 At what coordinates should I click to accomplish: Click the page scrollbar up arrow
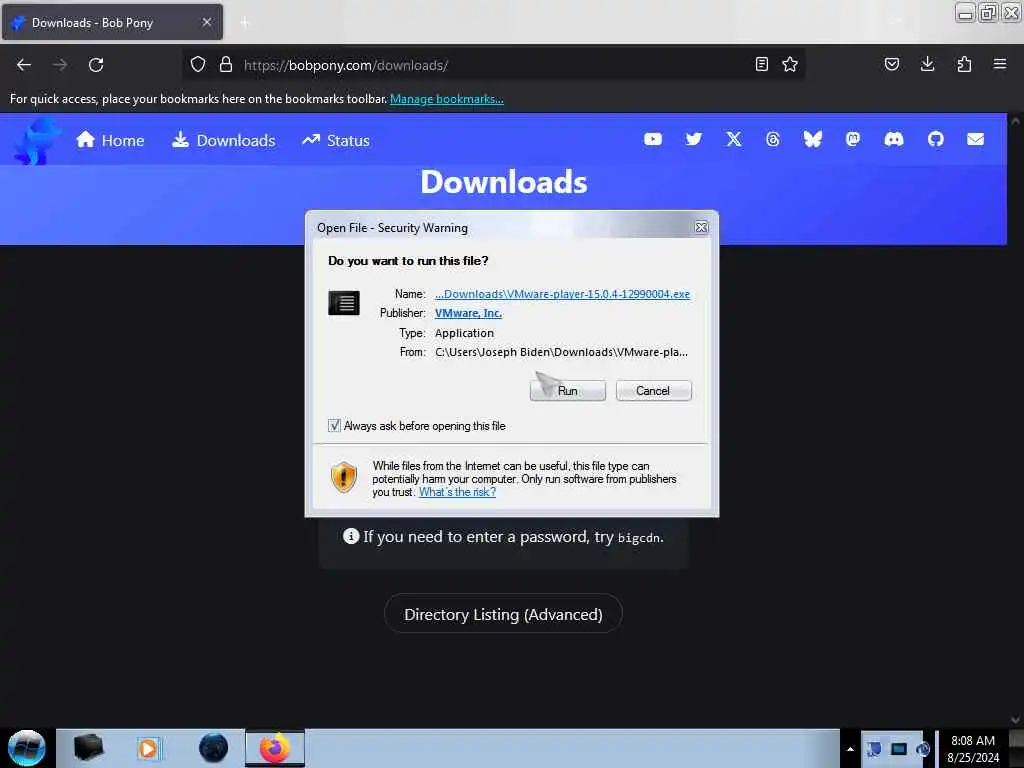(x=1015, y=121)
